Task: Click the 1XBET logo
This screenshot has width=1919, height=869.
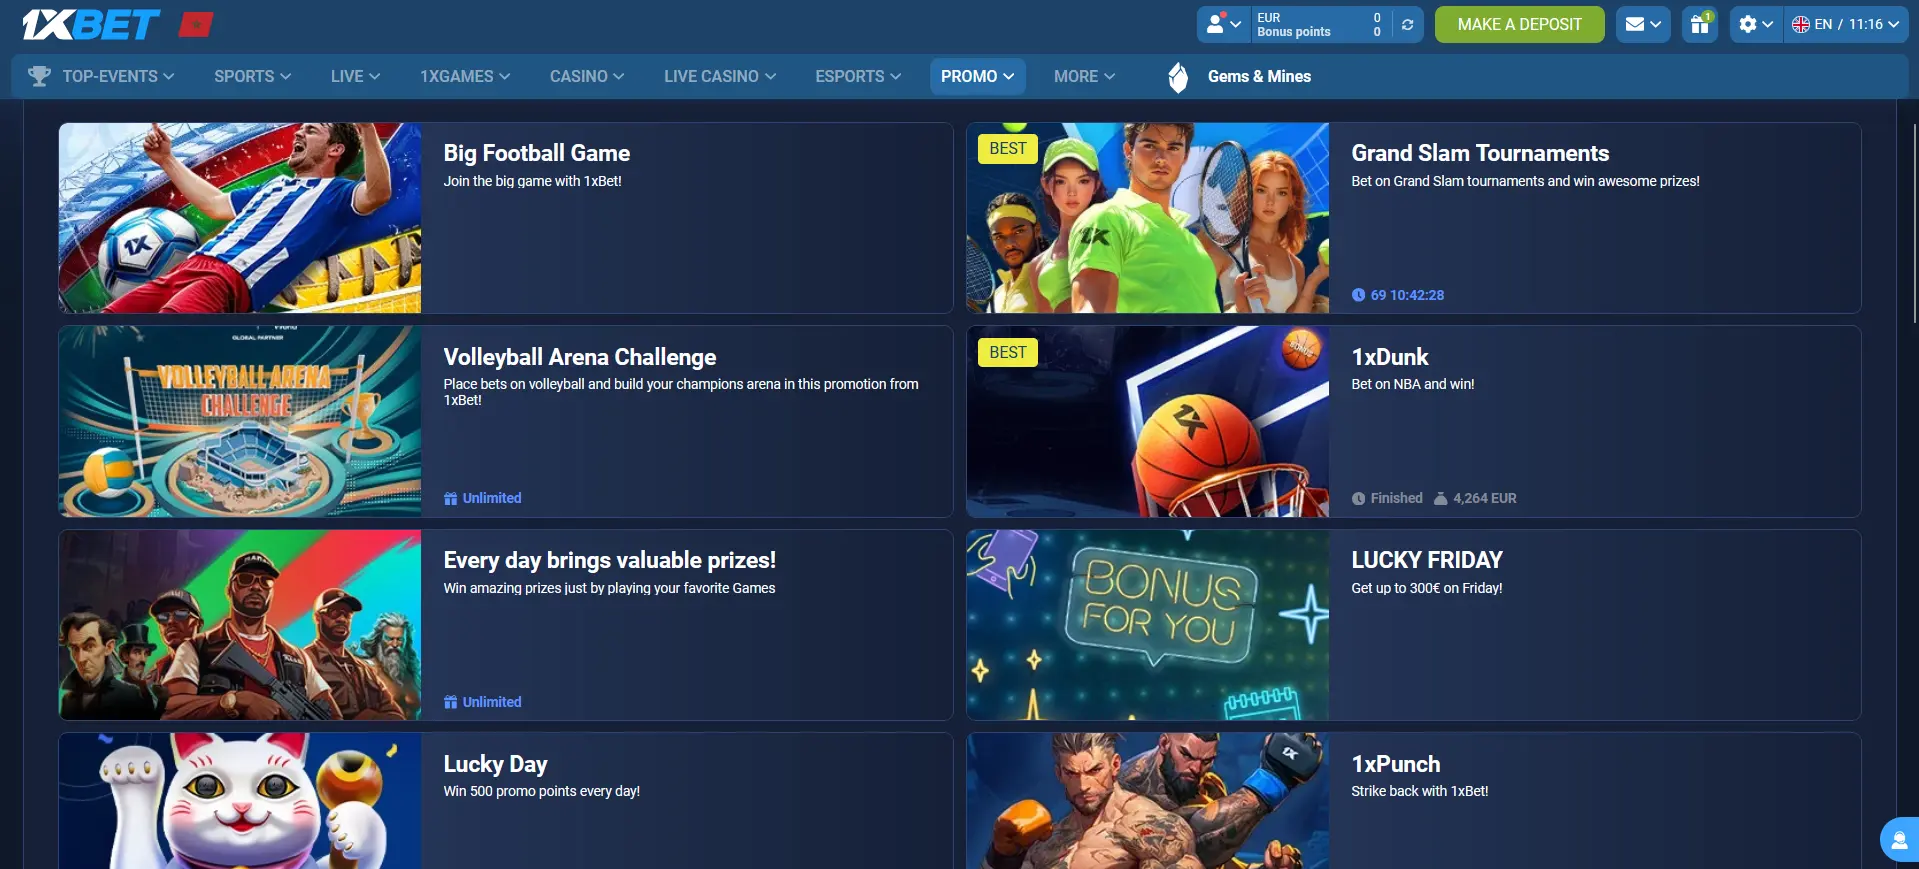Action: (91, 24)
